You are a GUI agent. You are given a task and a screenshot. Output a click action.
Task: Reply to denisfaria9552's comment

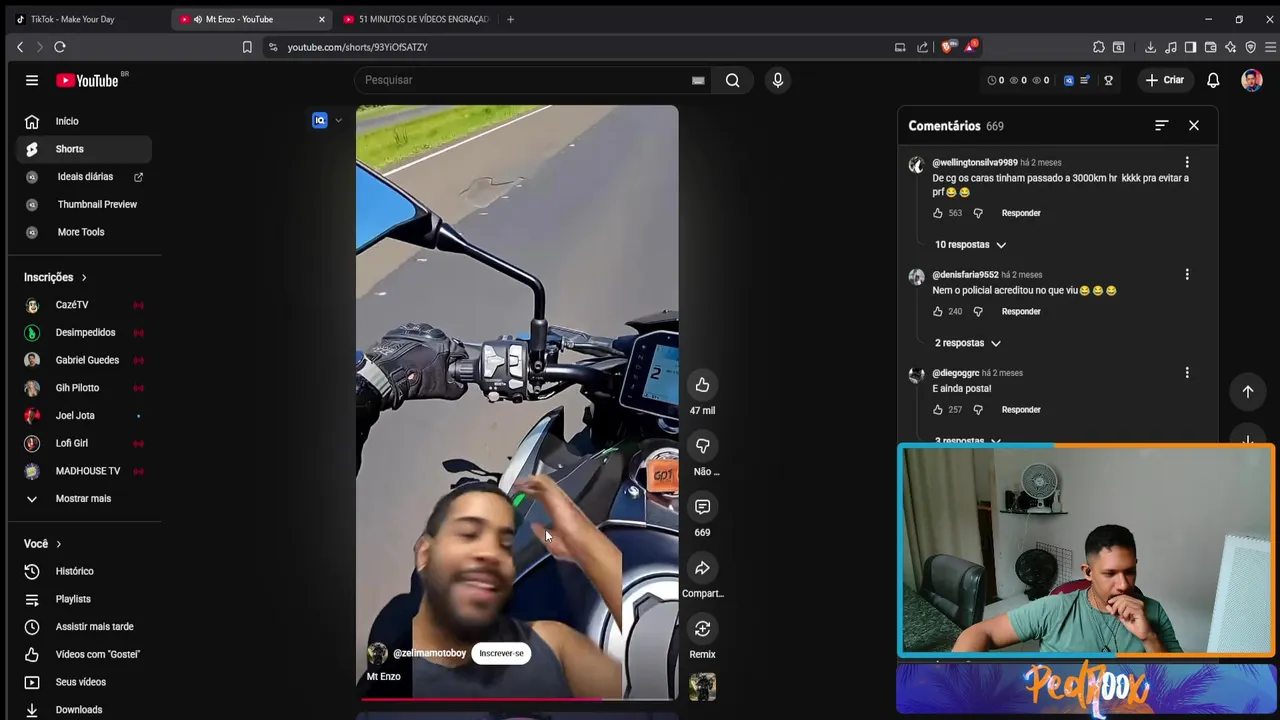(1021, 311)
